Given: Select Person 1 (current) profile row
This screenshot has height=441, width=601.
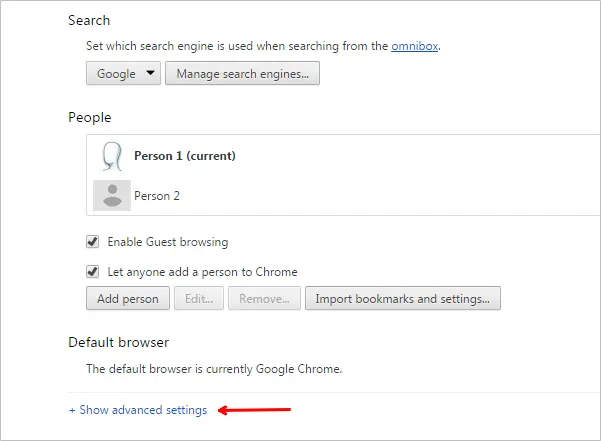Looking at the screenshot, I should coord(343,156).
